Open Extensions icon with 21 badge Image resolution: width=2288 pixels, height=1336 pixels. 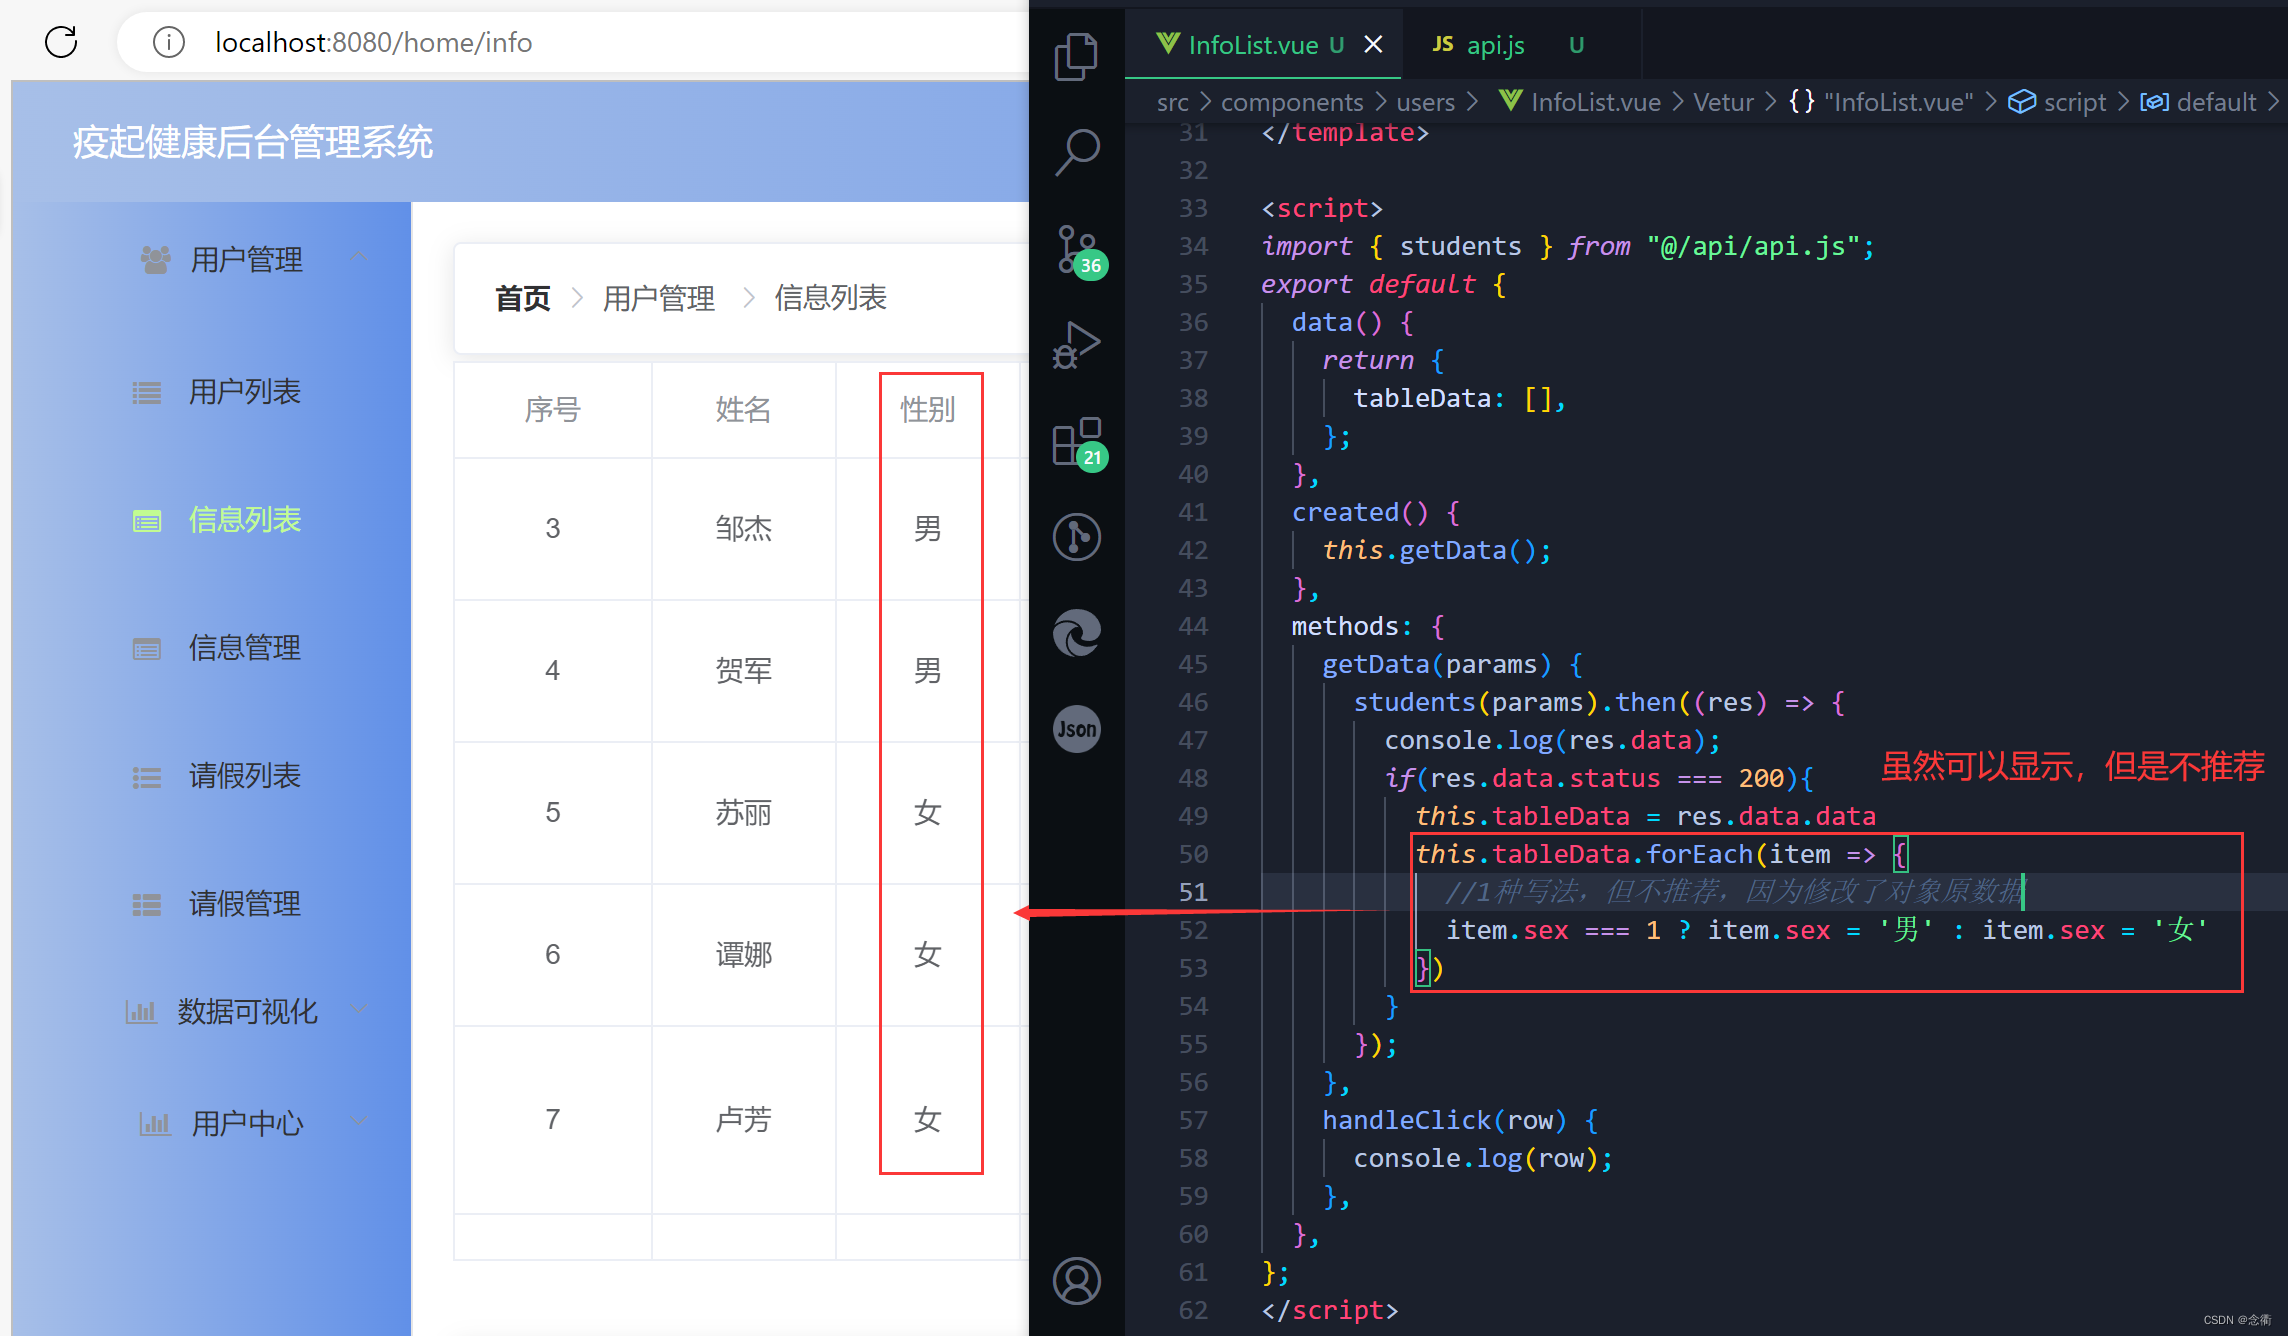[x=1076, y=442]
